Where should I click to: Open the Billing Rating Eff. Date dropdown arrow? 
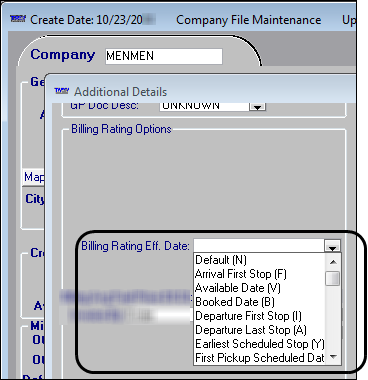[x=332, y=246]
